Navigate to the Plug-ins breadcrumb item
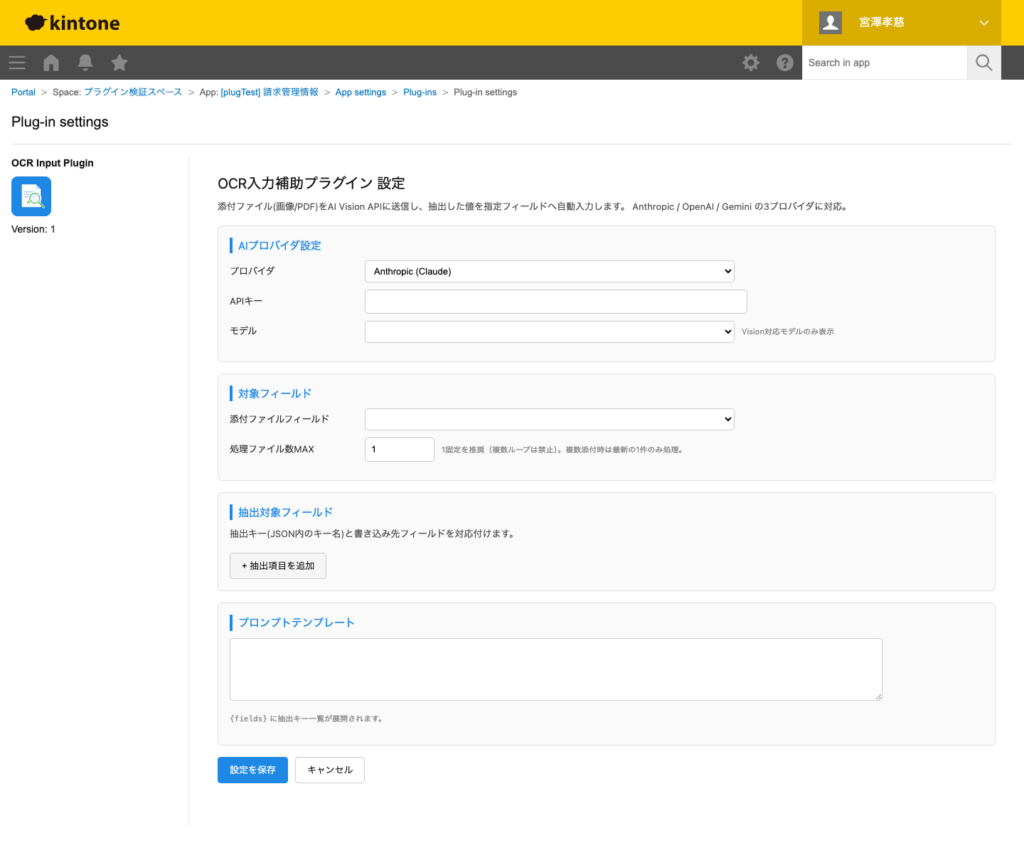This screenshot has width=1024, height=843. (x=419, y=91)
